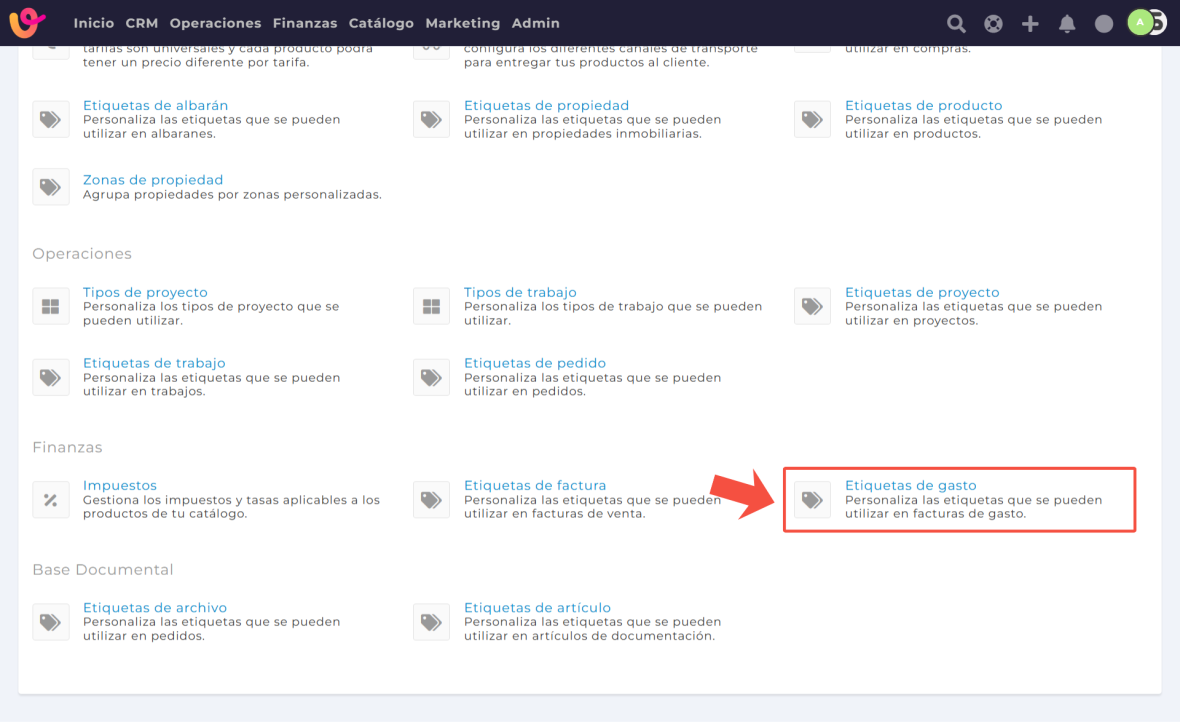Open the Etiquetas de factura link
This screenshot has height=722, width=1180.
[535, 486]
